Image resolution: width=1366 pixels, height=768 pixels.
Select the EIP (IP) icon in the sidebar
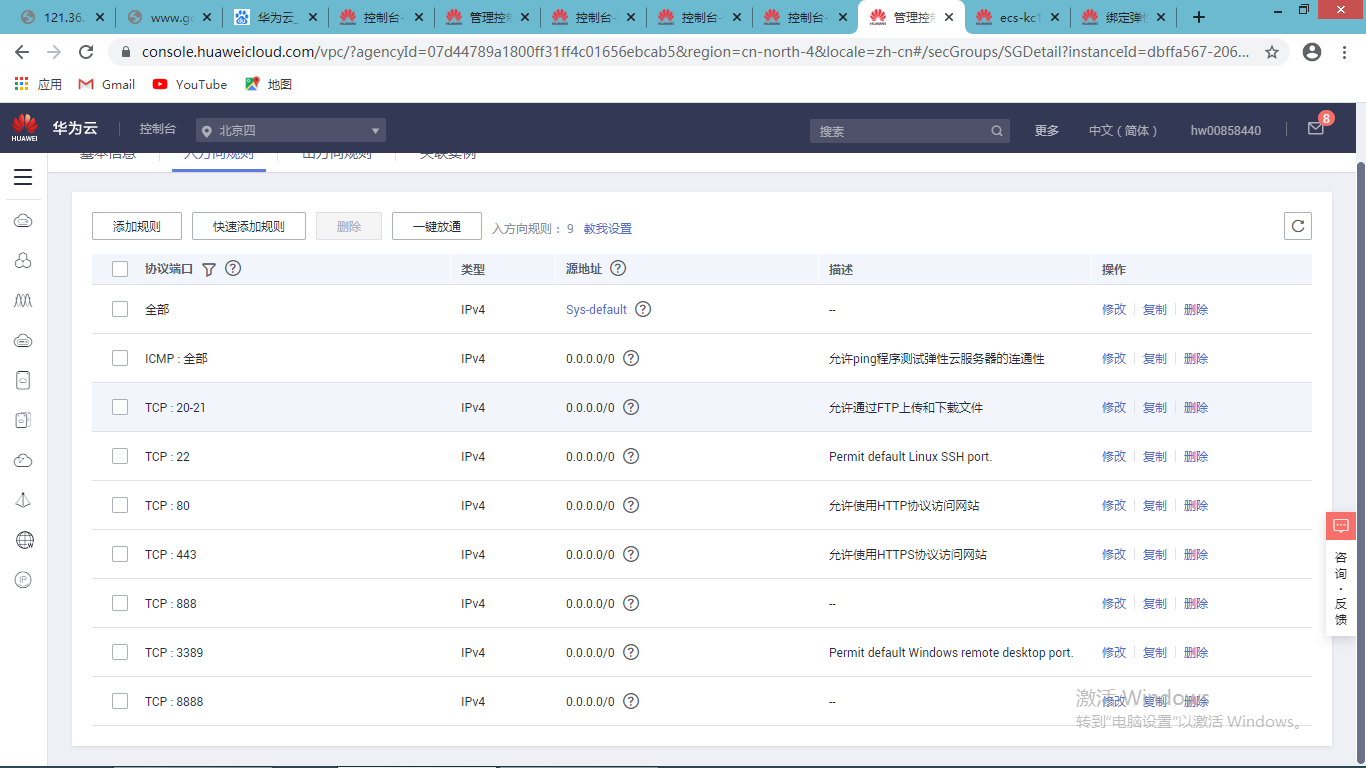click(22, 579)
